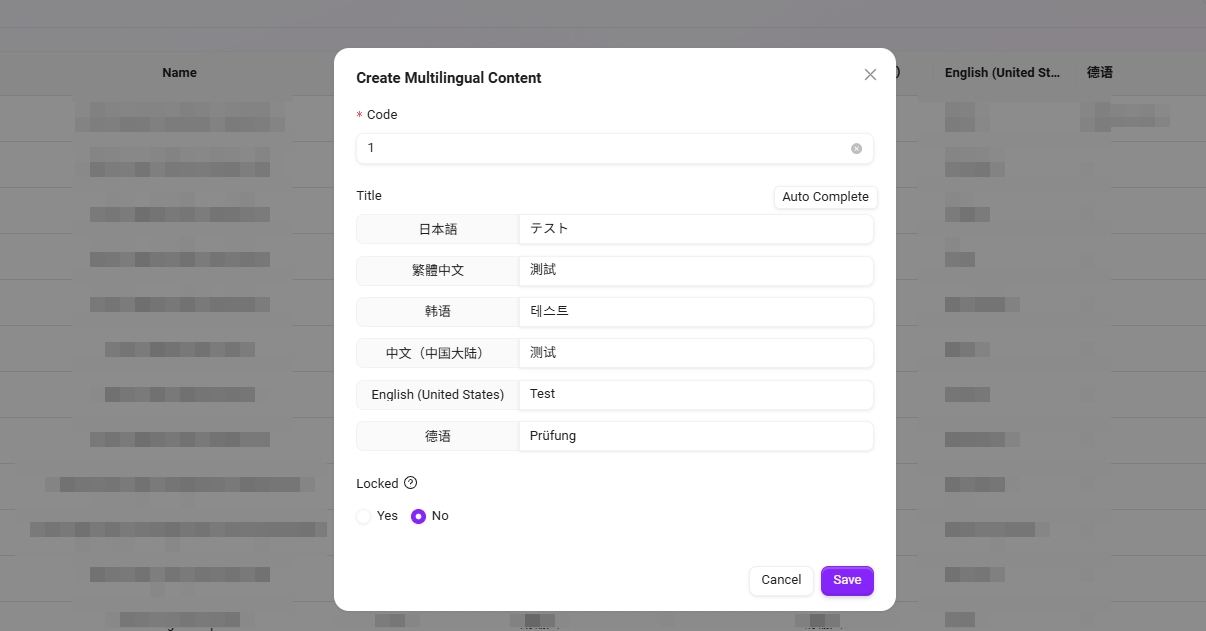Cancel the dialog
Viewport: 1206px width, 631px height.
tap(781, 580)
